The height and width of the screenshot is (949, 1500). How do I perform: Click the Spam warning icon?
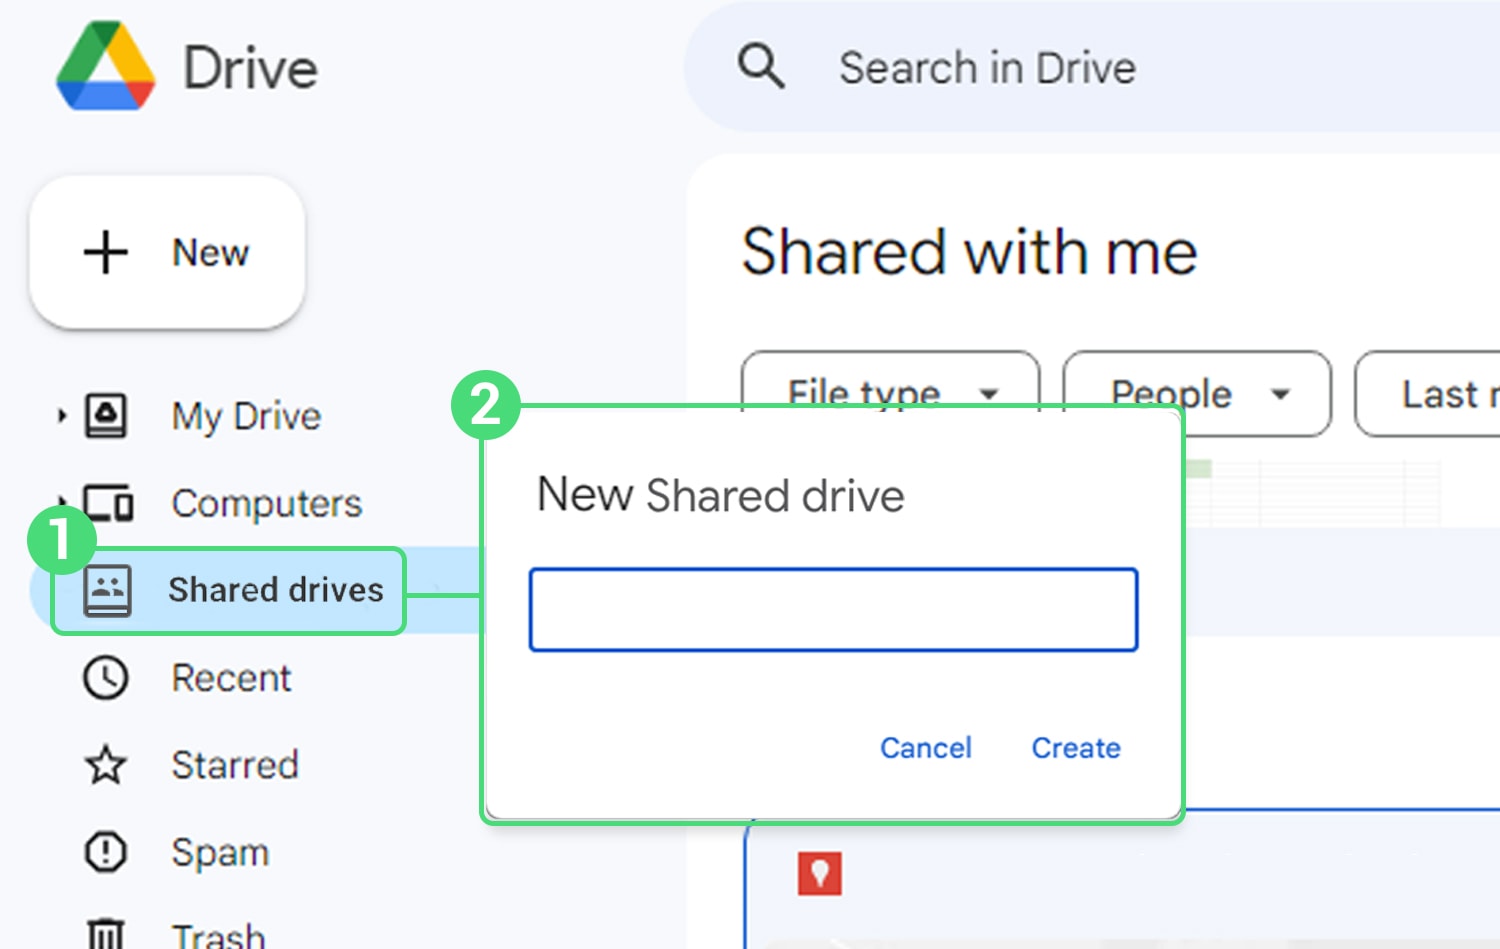[x=105, y=852]
